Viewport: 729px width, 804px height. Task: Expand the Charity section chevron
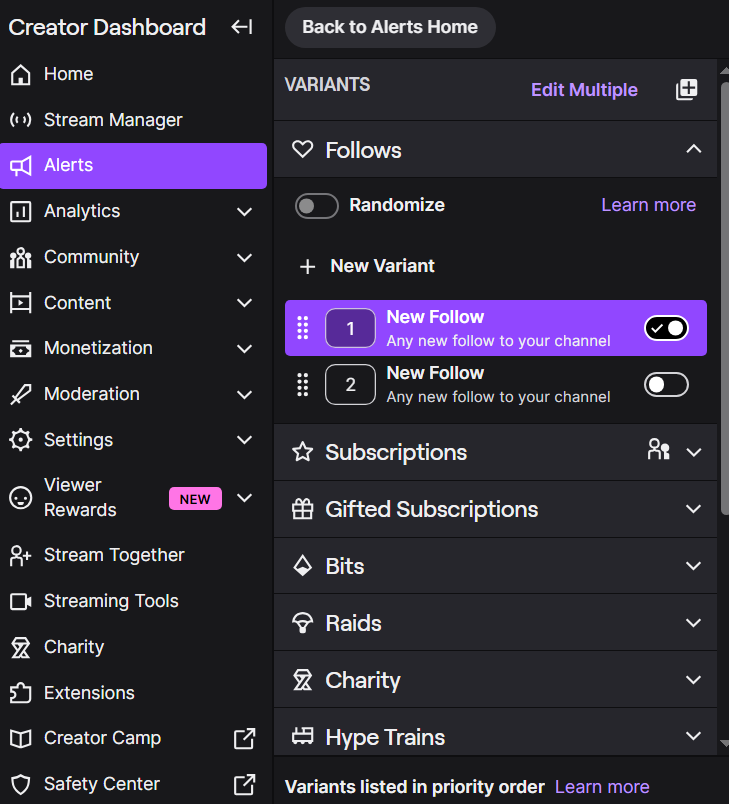(x=694, y=680)
